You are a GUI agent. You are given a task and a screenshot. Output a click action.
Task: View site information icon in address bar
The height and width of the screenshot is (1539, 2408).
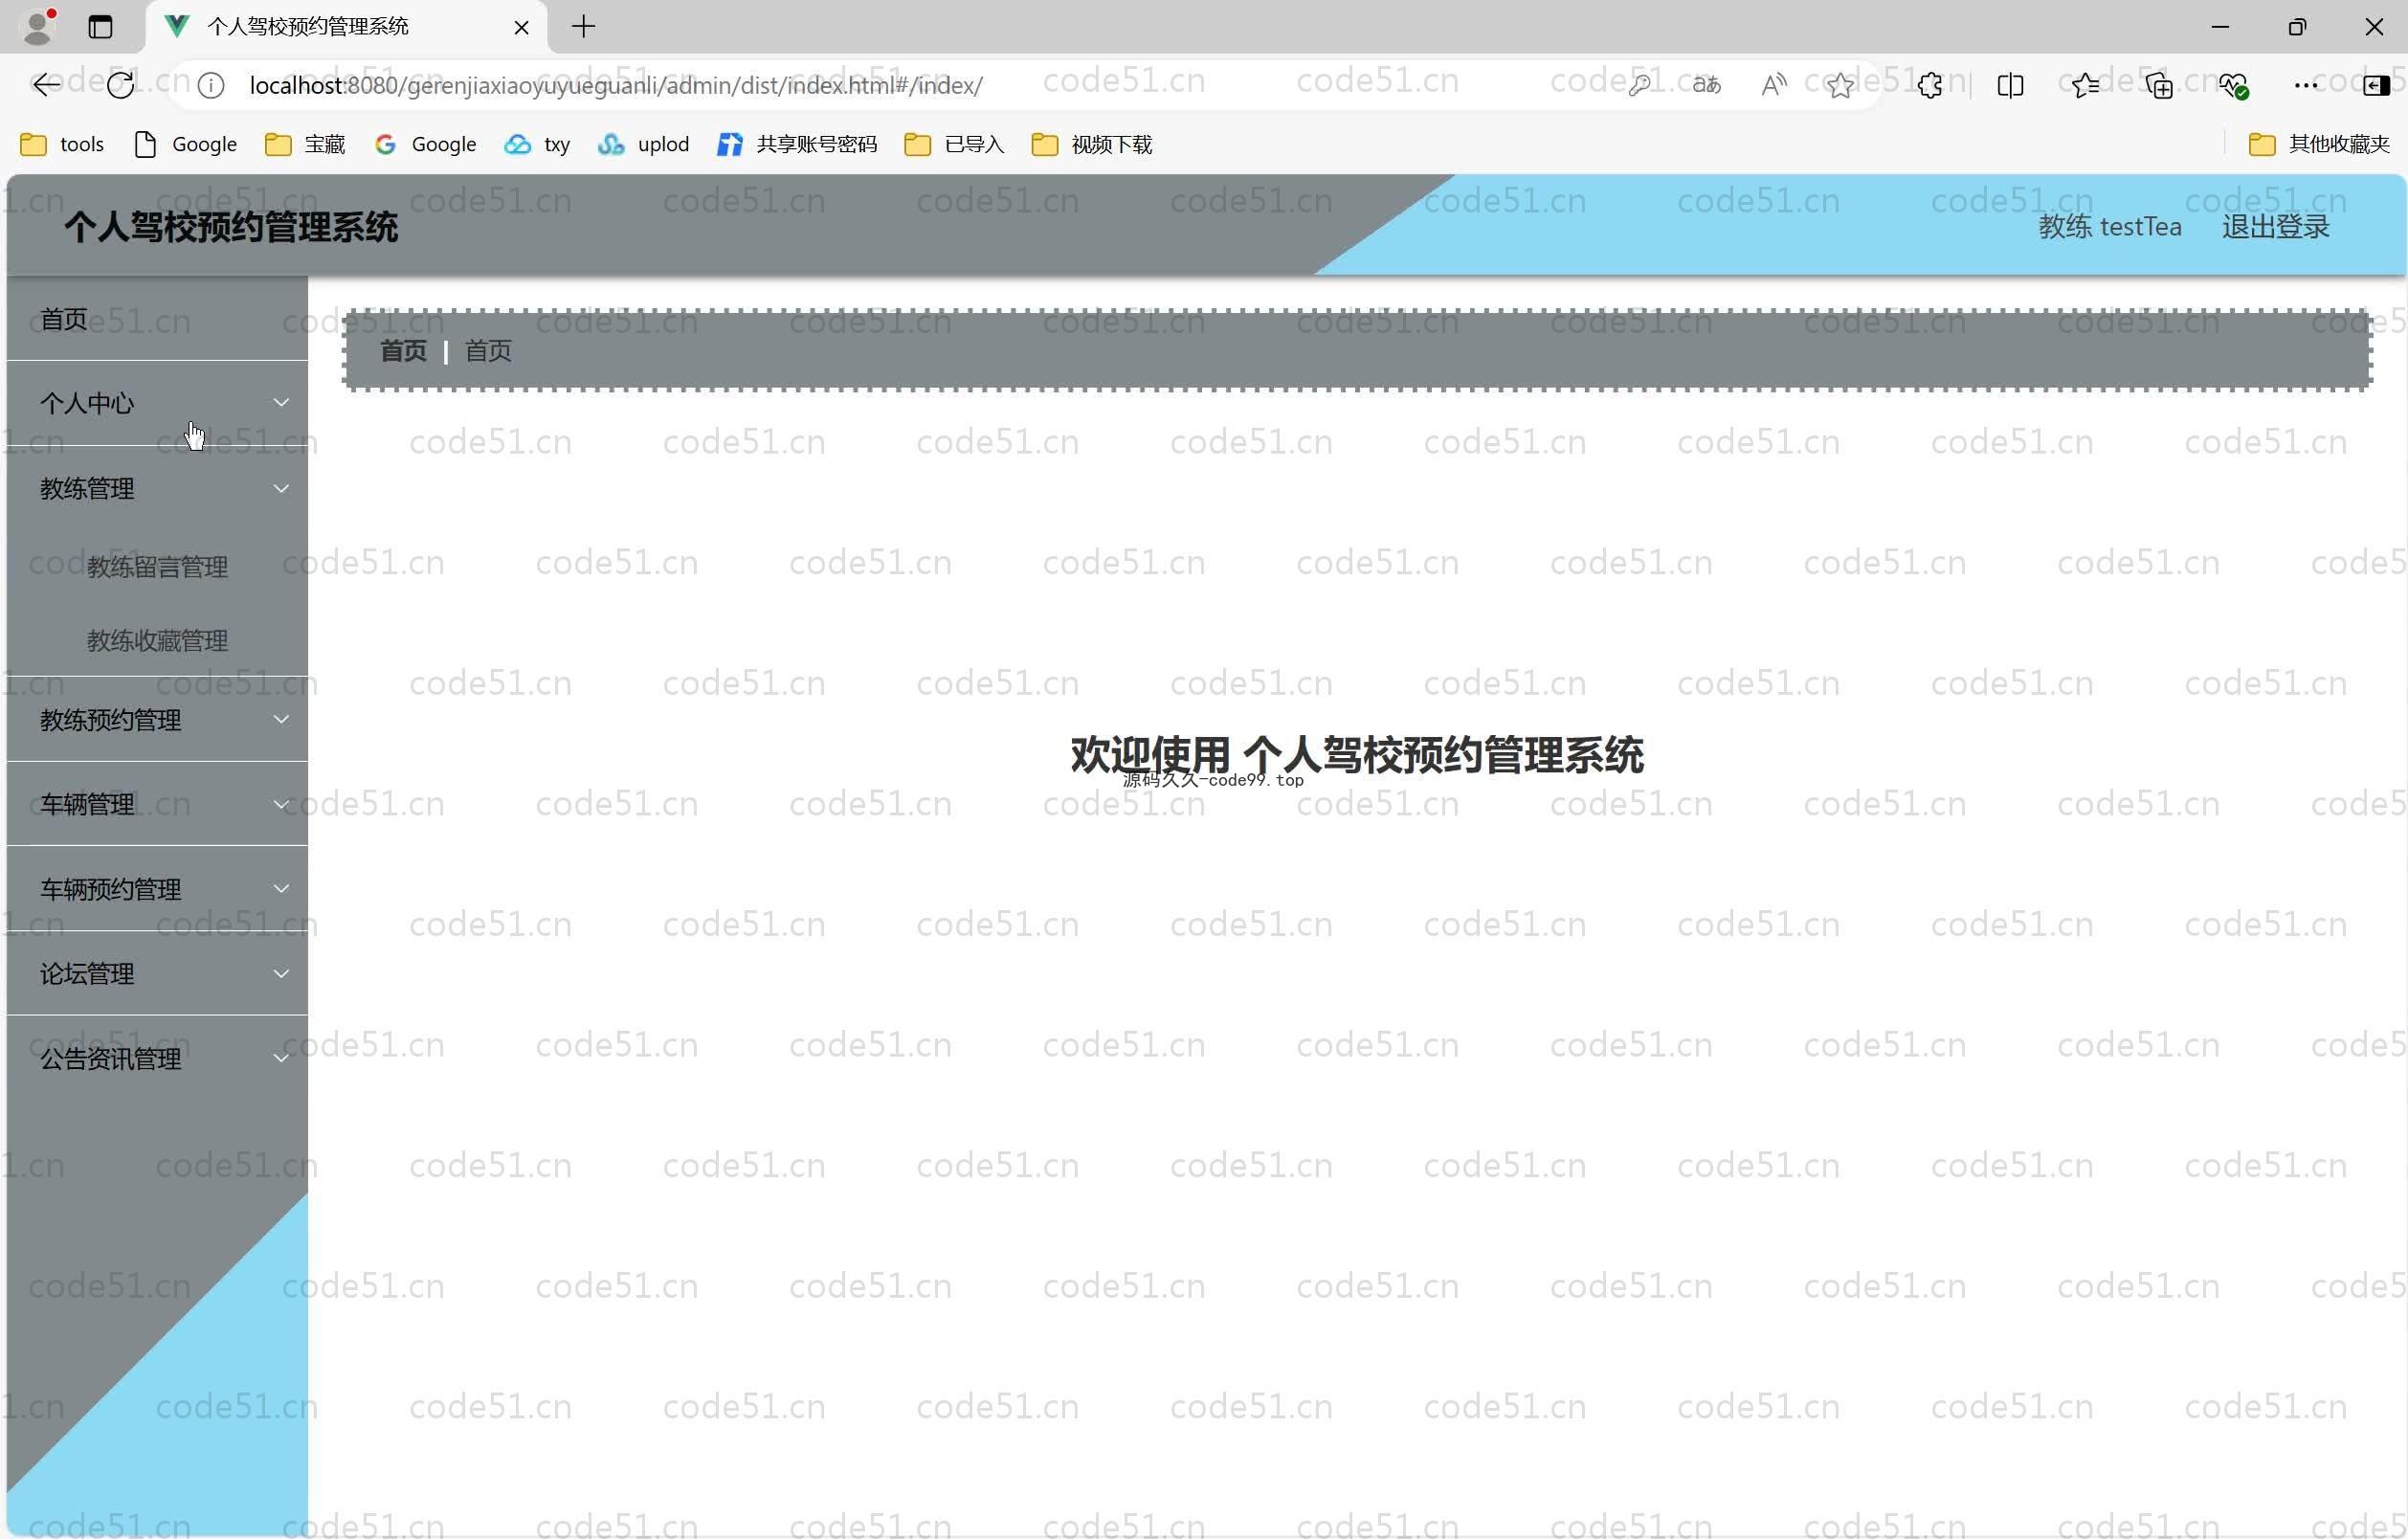pyautogui.click(x=210, y=86)
